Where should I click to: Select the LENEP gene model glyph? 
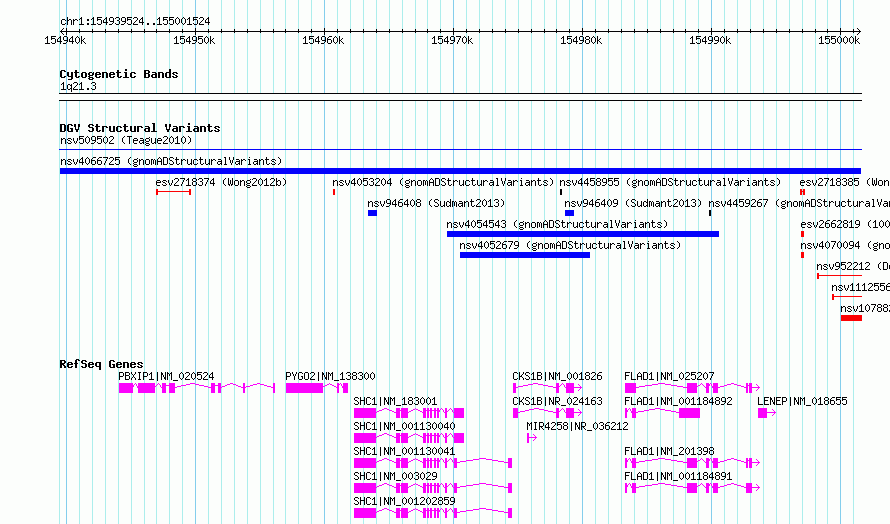click(x=767, y=413)
